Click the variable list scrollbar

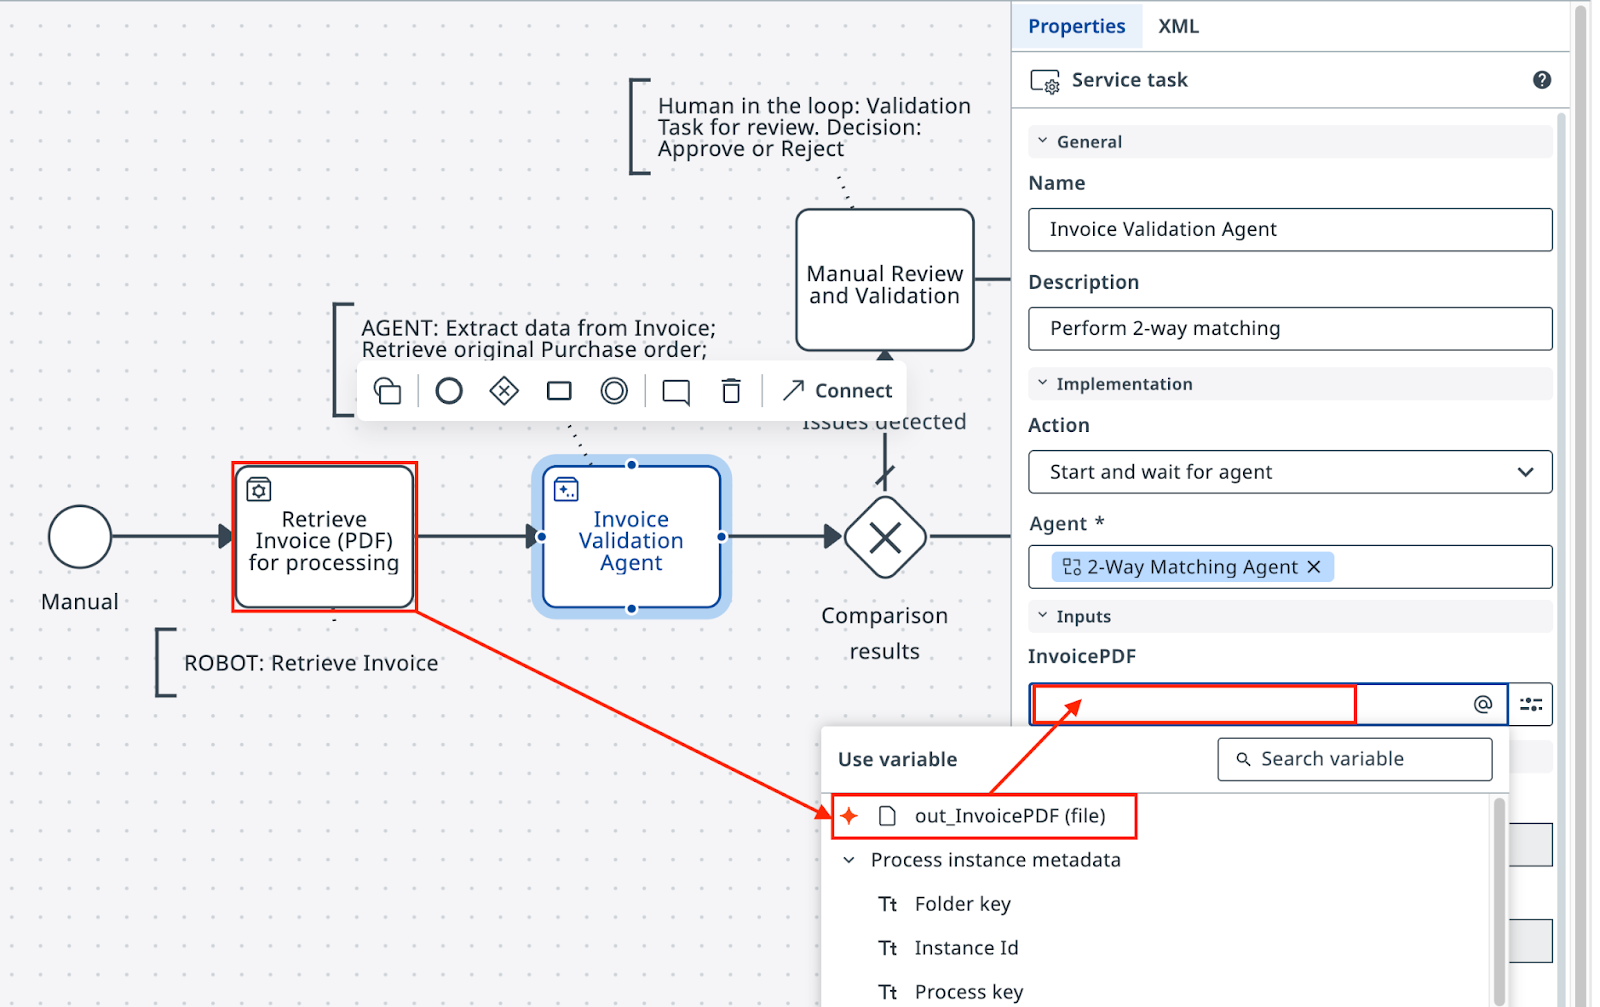tap(1499, 900)
